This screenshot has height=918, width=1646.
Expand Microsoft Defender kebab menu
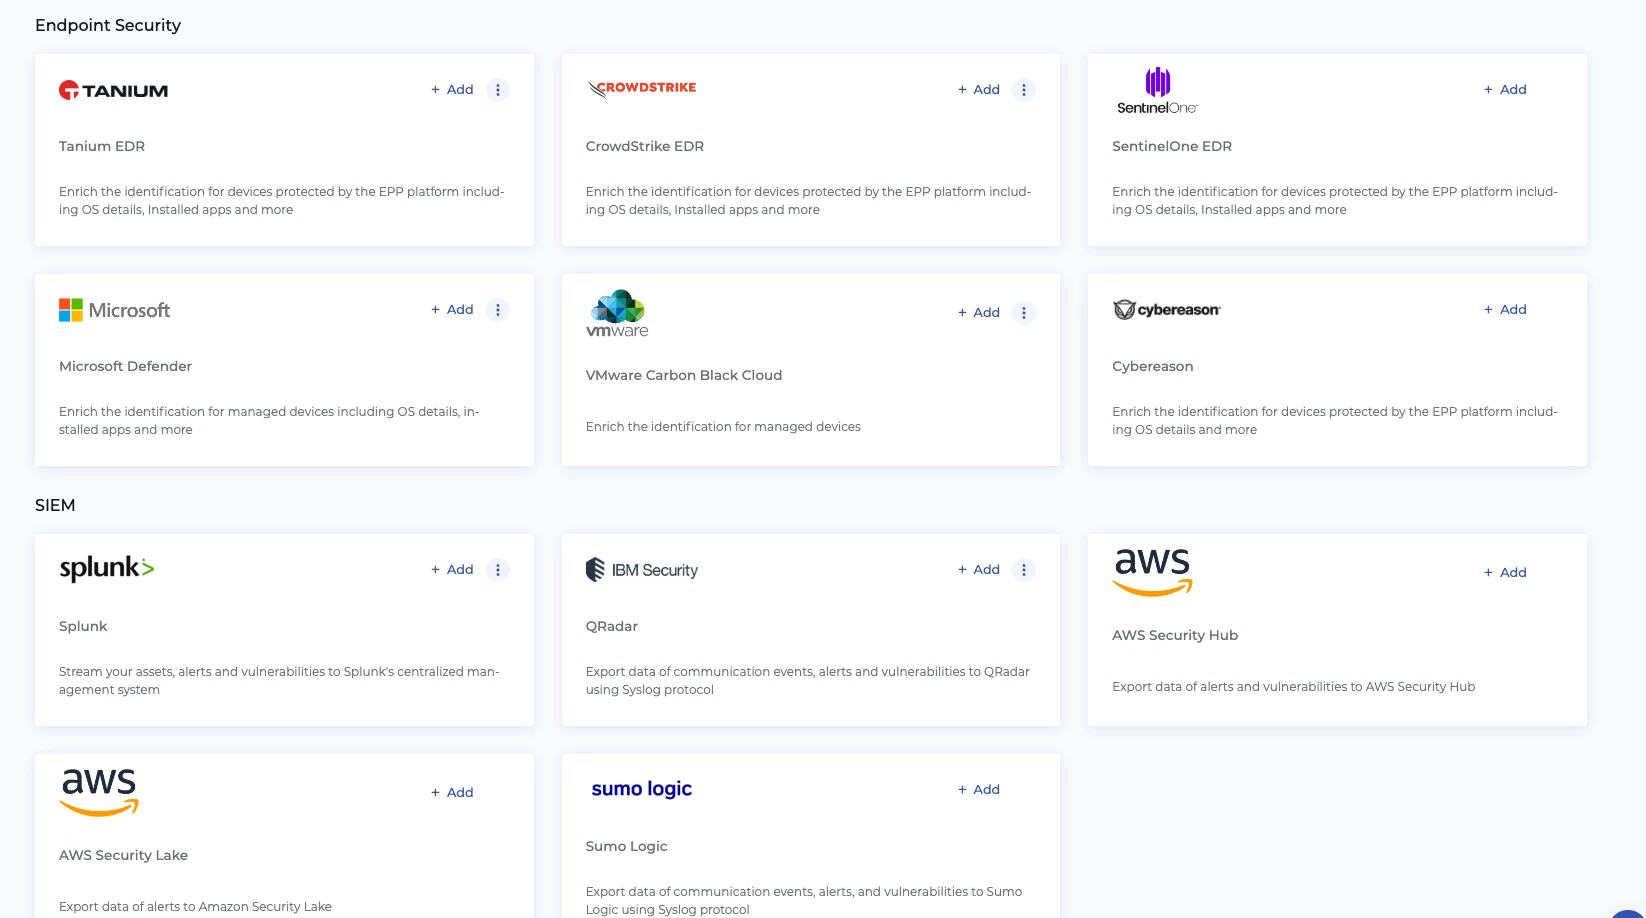pyautogui.click(x=498, y=310)
